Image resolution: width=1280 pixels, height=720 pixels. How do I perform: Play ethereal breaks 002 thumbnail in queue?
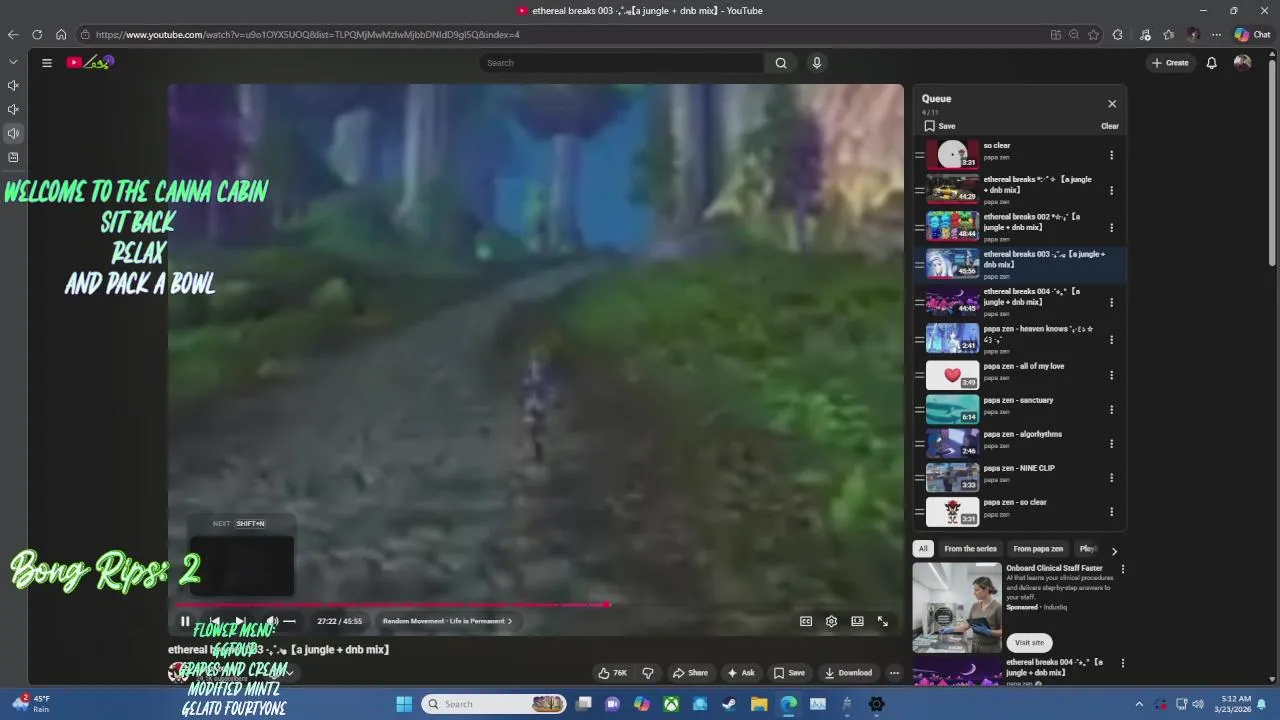point(952,226)
